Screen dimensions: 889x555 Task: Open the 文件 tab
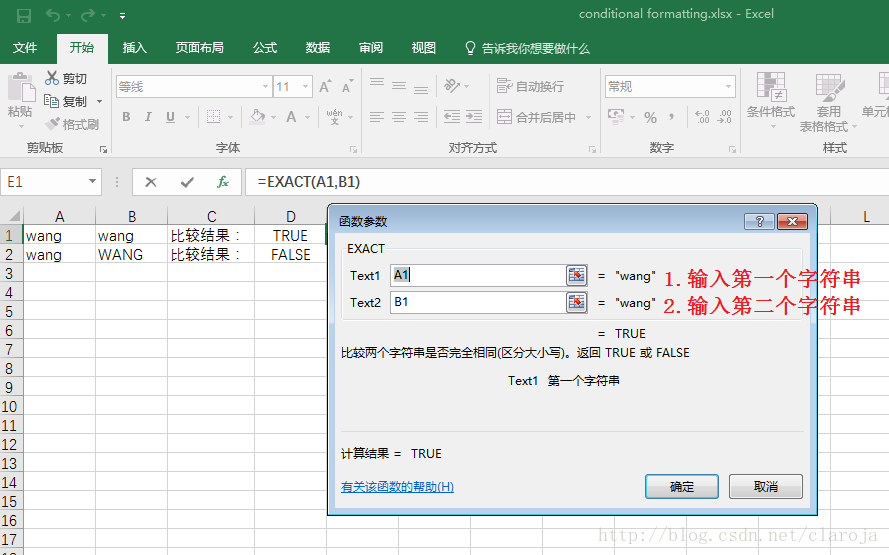coord(25,48)
